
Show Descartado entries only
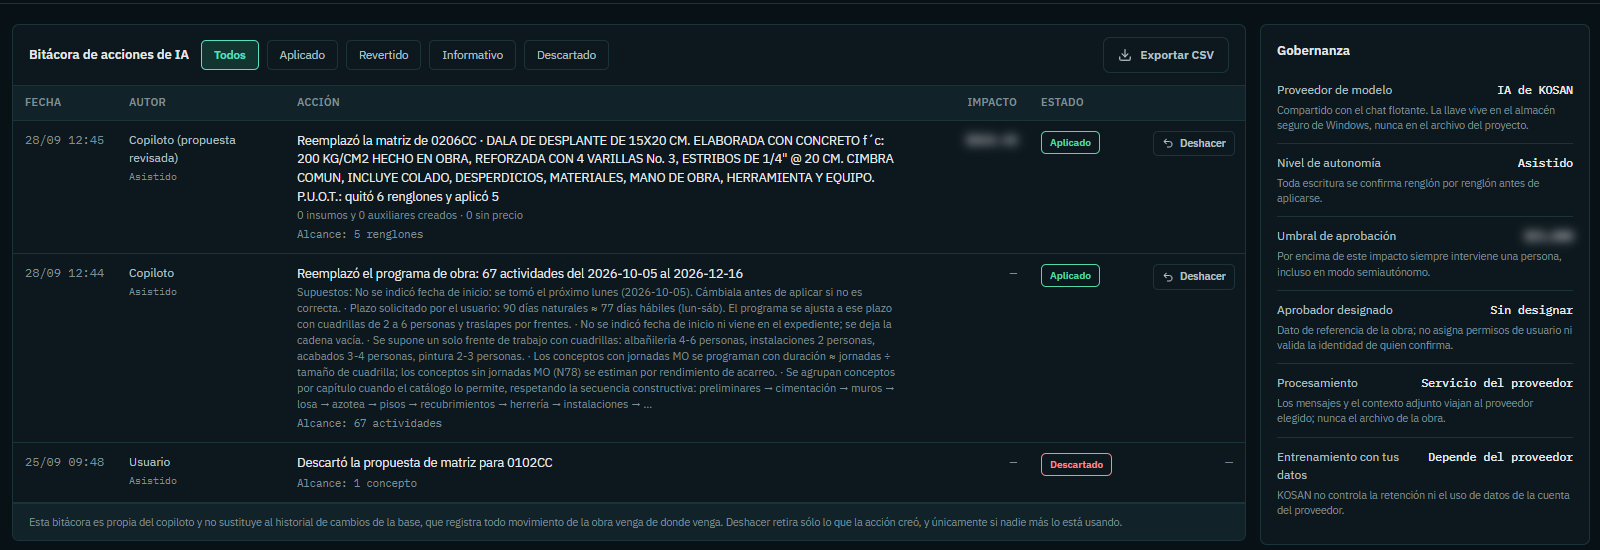click(x=566, y=55)
